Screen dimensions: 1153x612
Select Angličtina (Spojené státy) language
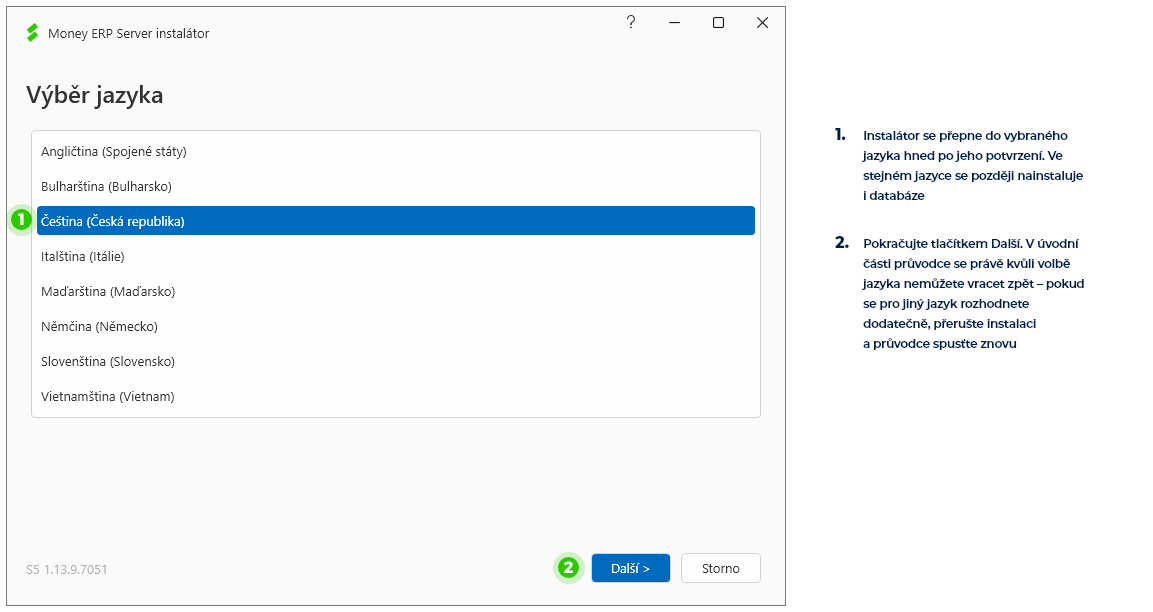point(396,152)
